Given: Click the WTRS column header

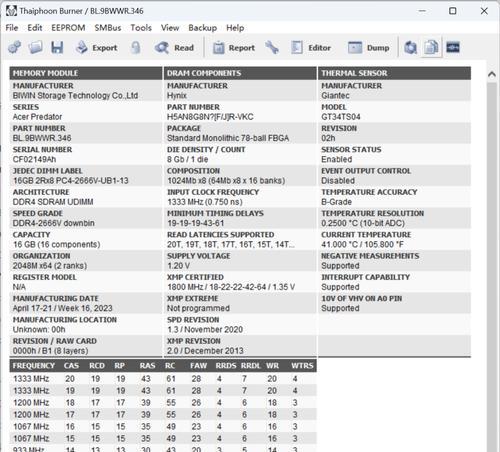Looking at the screenshot, I should pos(302,366).
